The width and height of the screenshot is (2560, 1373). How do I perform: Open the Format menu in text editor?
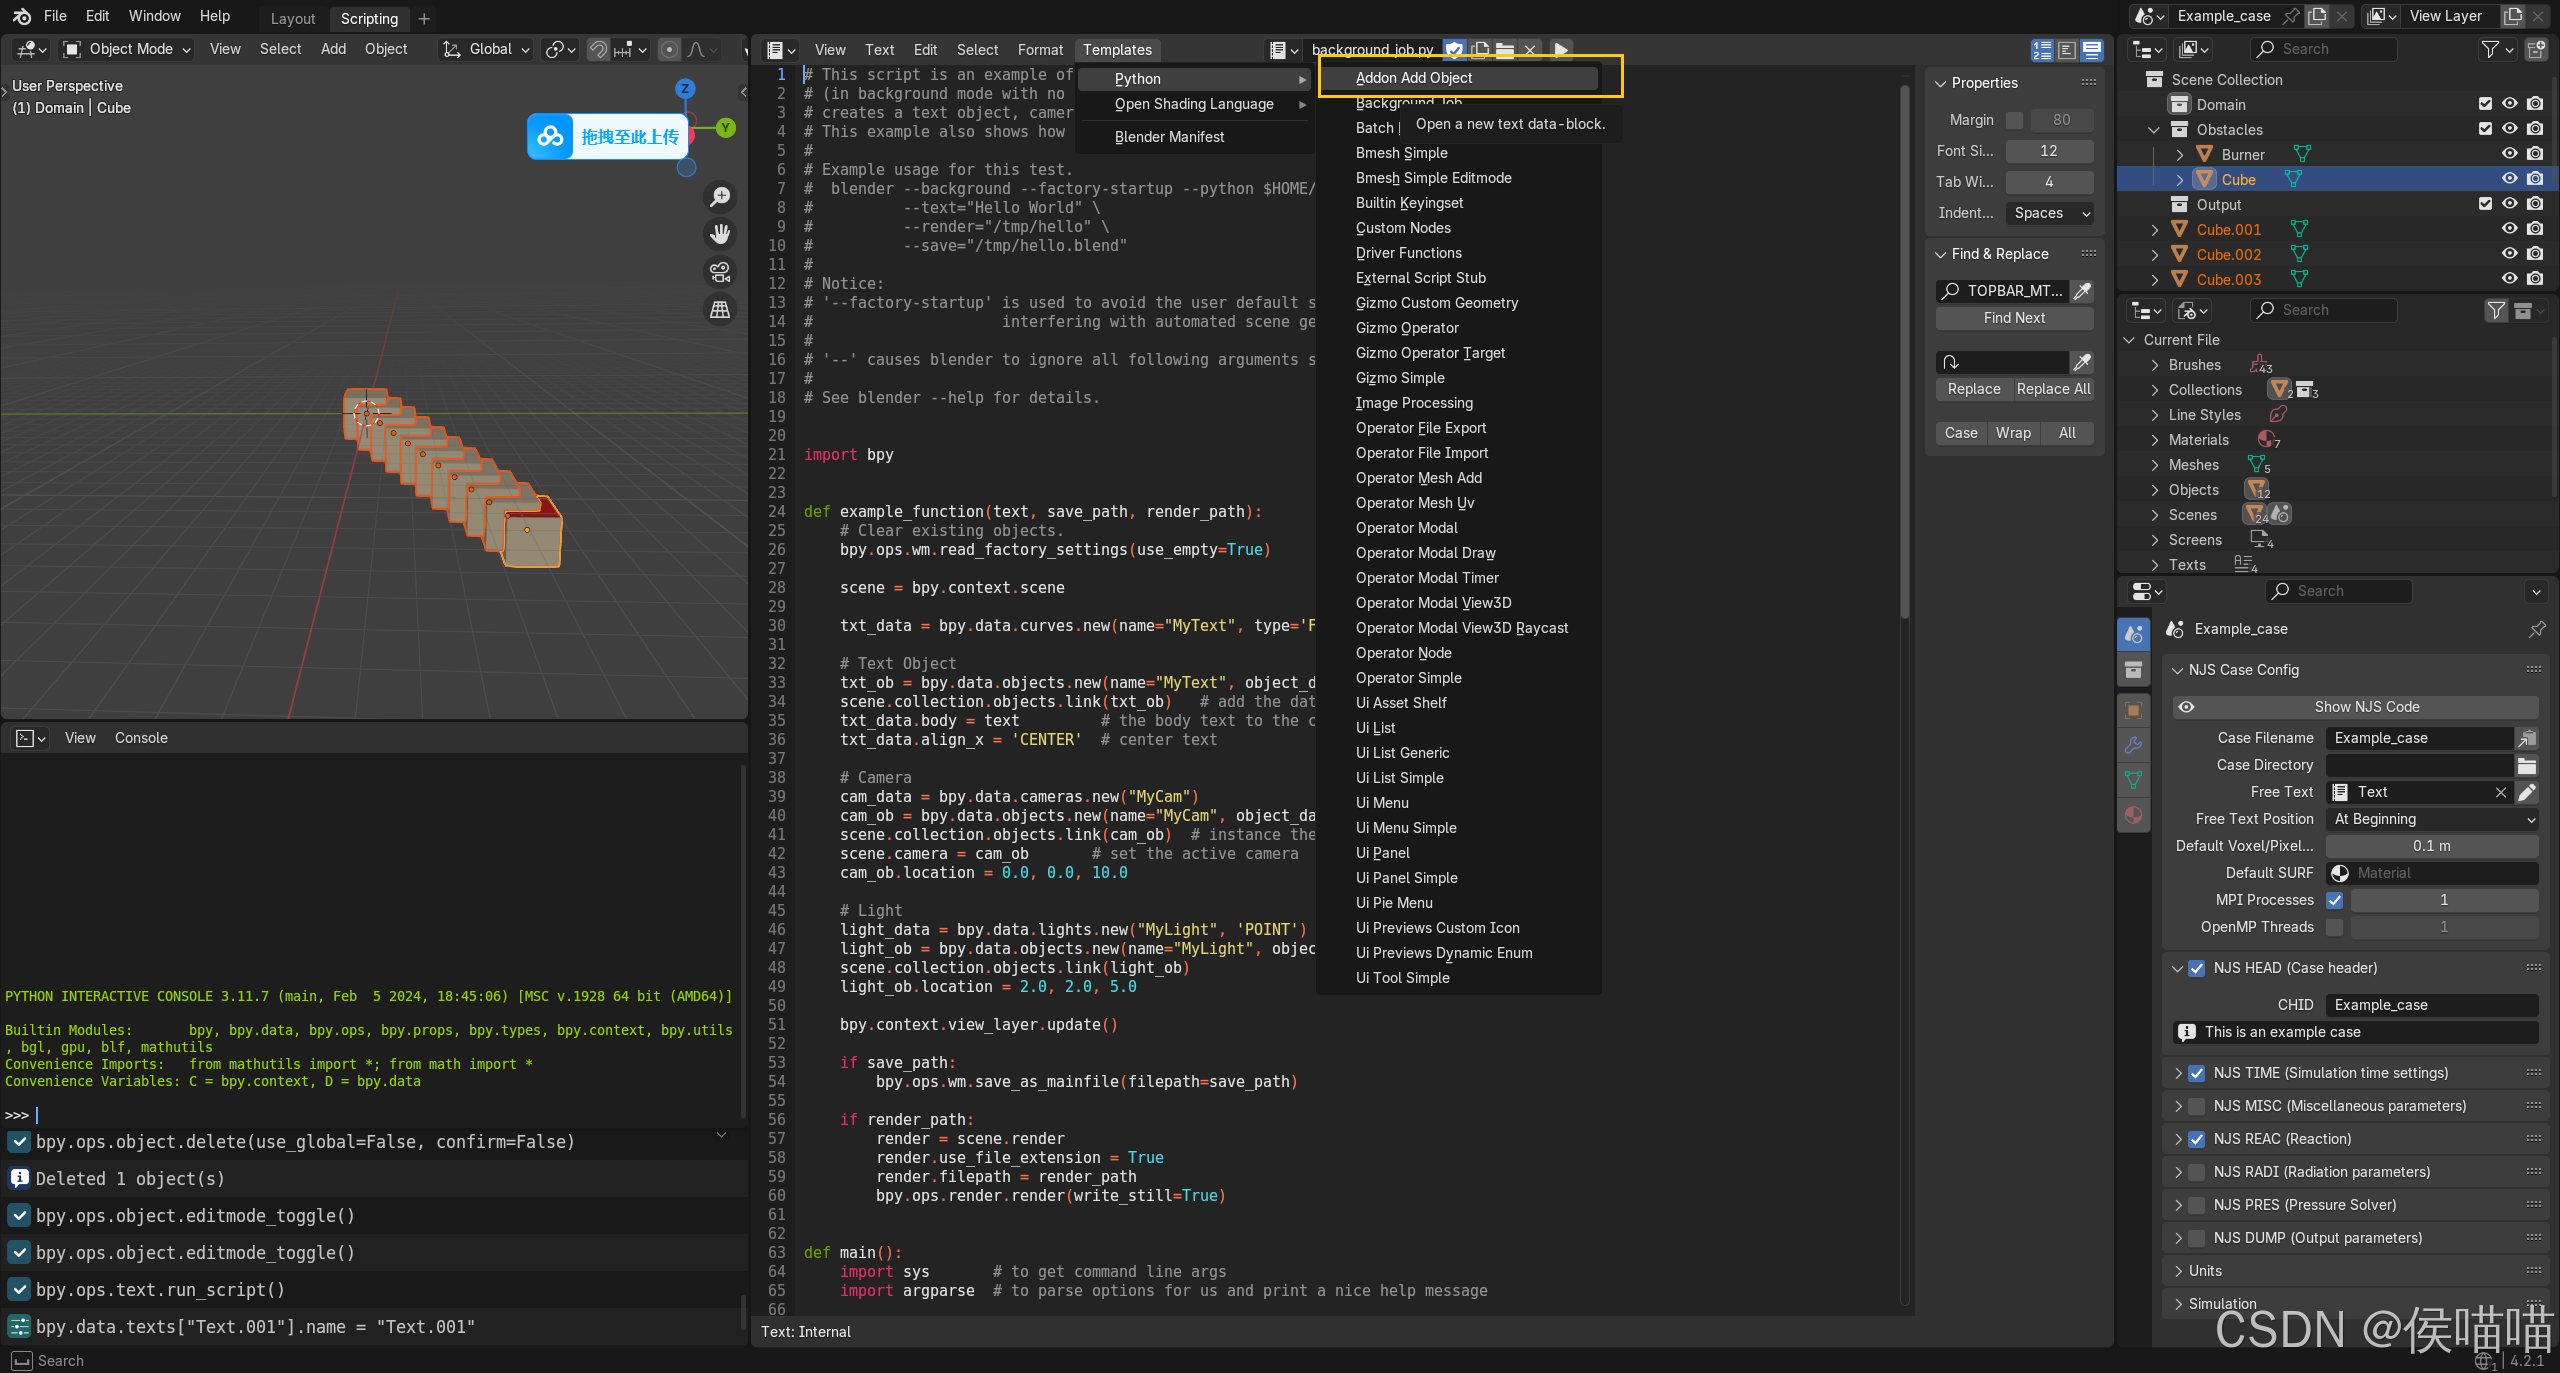[1040, 49]
